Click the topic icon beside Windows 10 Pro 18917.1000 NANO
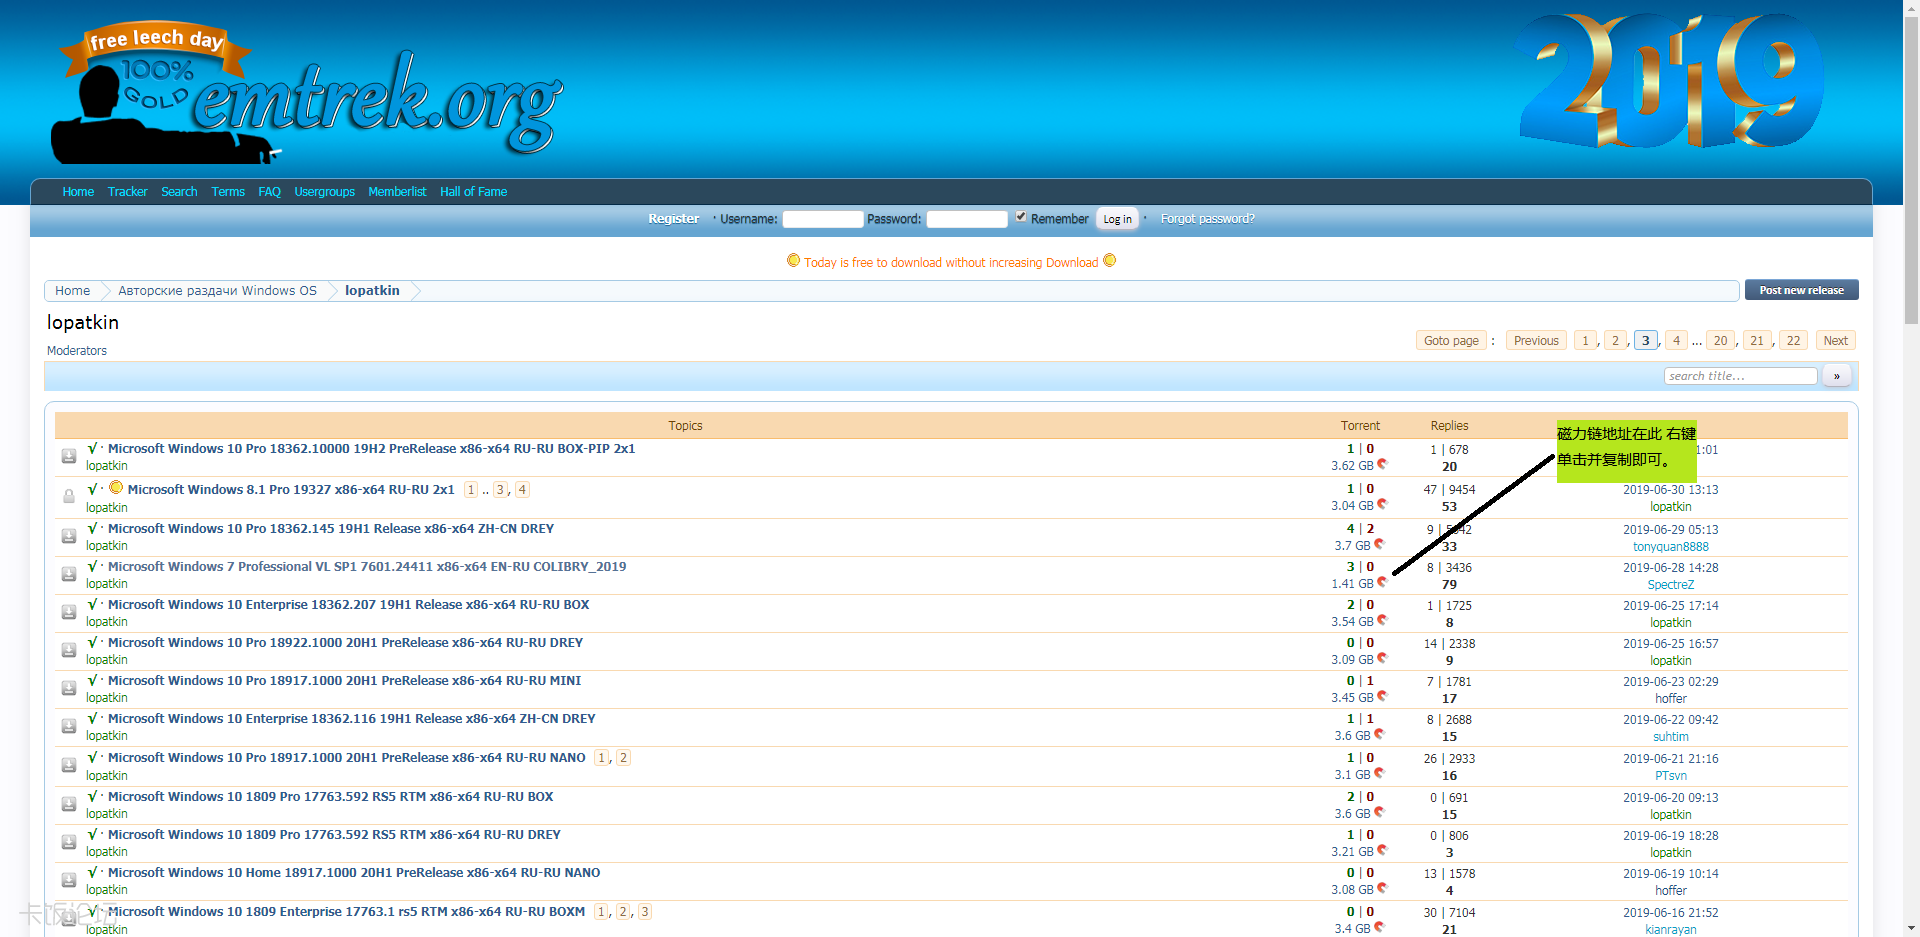The image size is (1920, 937). (69, 765)
